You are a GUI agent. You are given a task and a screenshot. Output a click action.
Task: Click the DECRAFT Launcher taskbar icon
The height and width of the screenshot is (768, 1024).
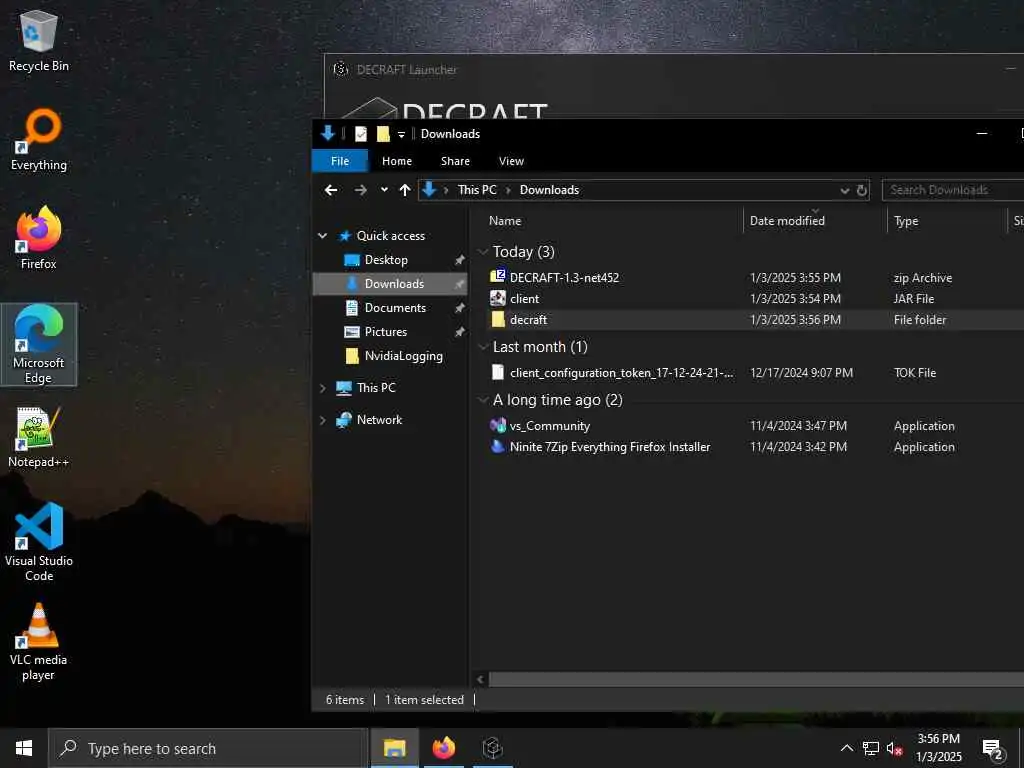[492, 748]
